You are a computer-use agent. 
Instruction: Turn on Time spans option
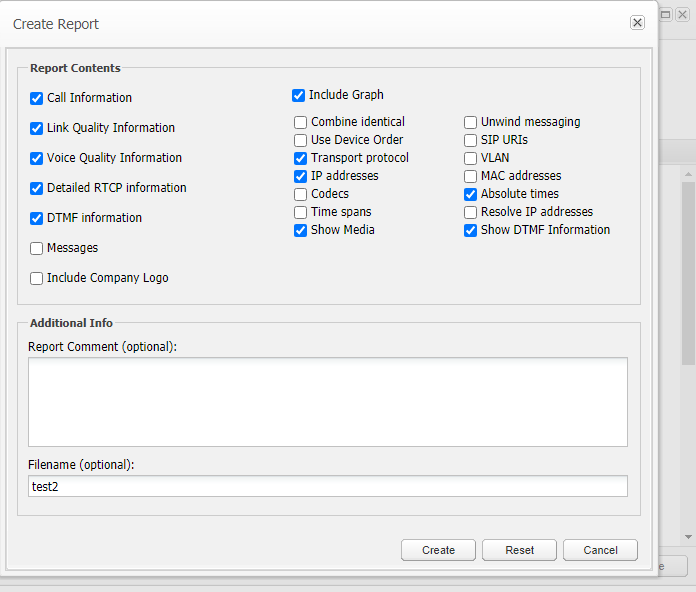tap(301, 212)
